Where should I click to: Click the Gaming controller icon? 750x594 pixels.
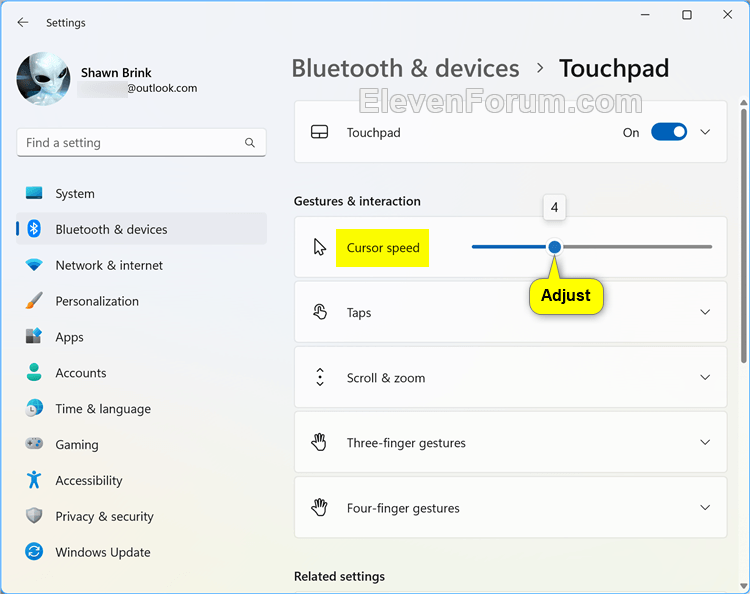34,444
